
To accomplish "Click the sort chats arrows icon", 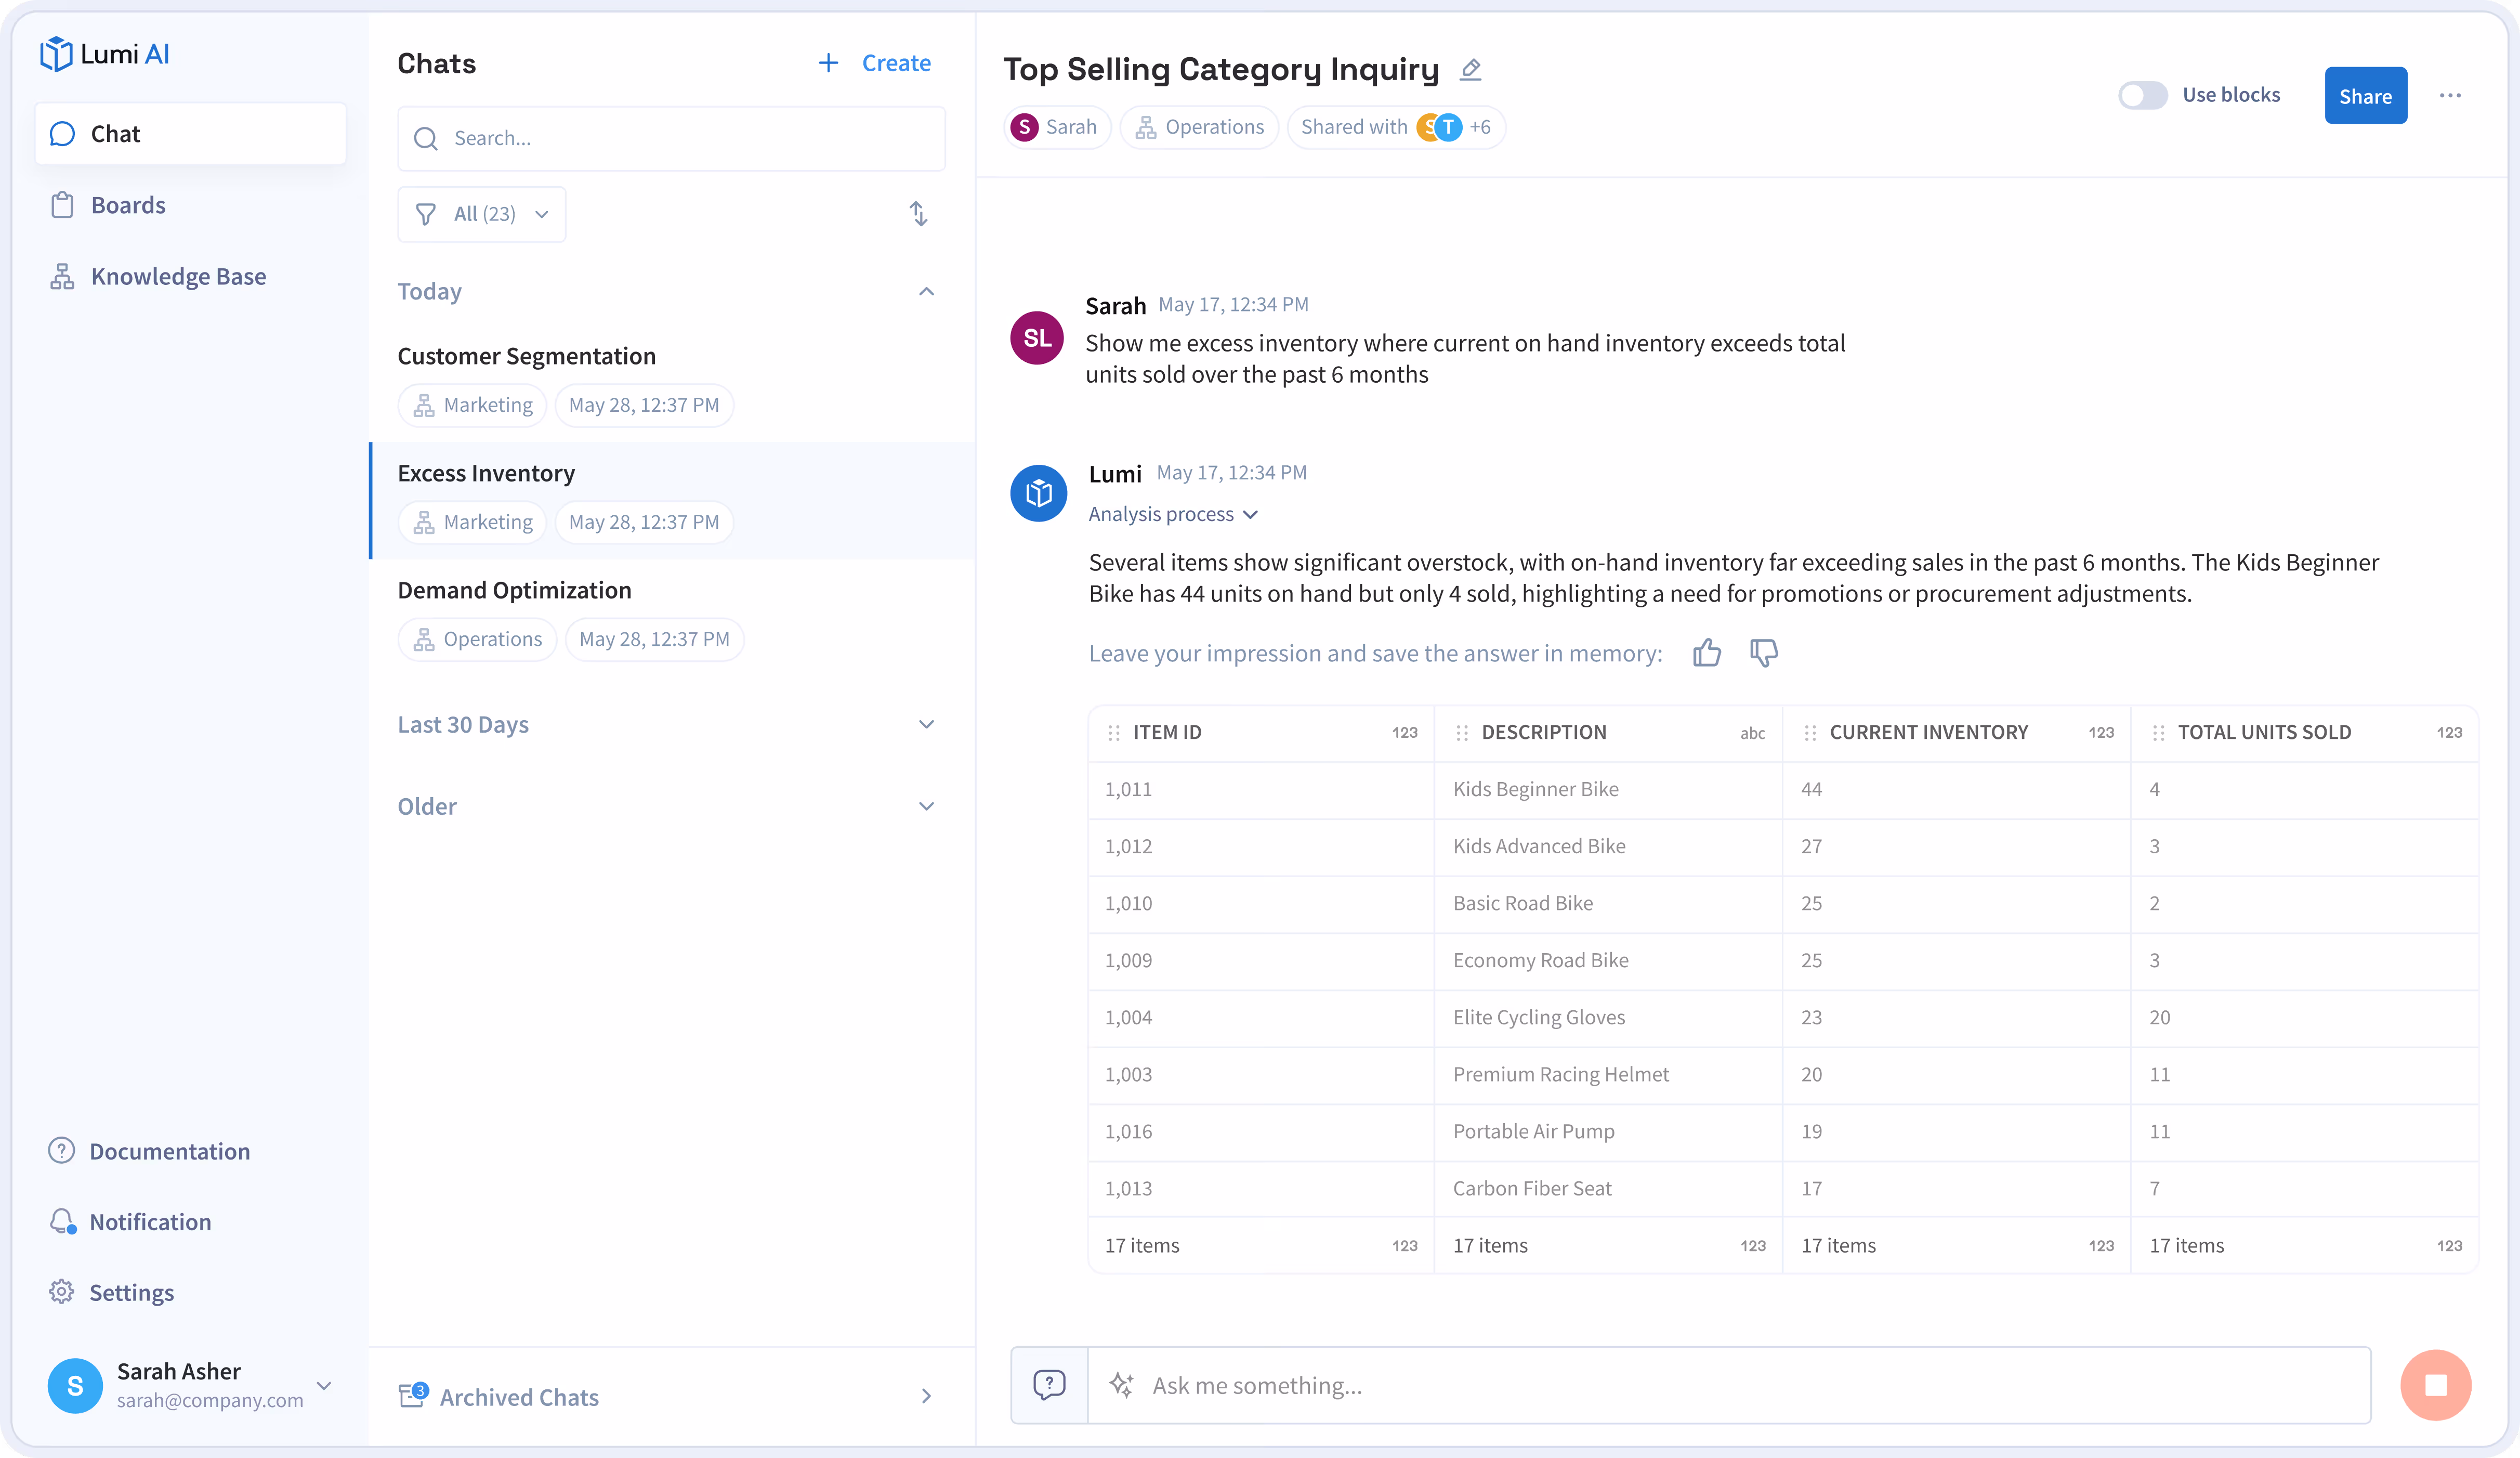I will point(918,214).
